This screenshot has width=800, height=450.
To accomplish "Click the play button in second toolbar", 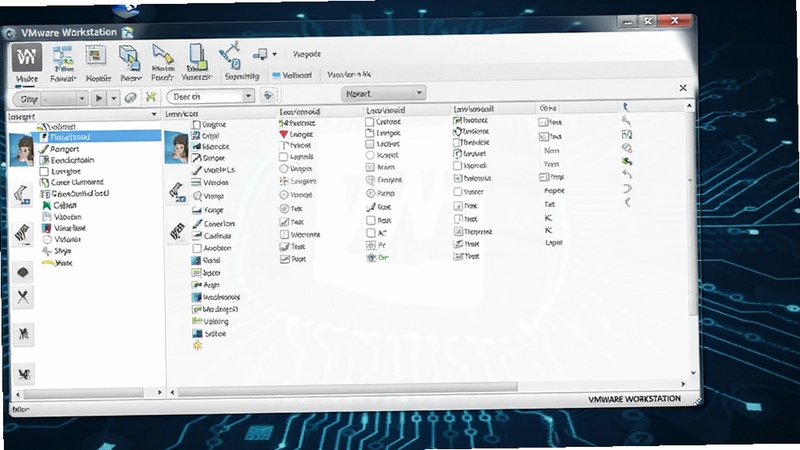I will [99, 98].
